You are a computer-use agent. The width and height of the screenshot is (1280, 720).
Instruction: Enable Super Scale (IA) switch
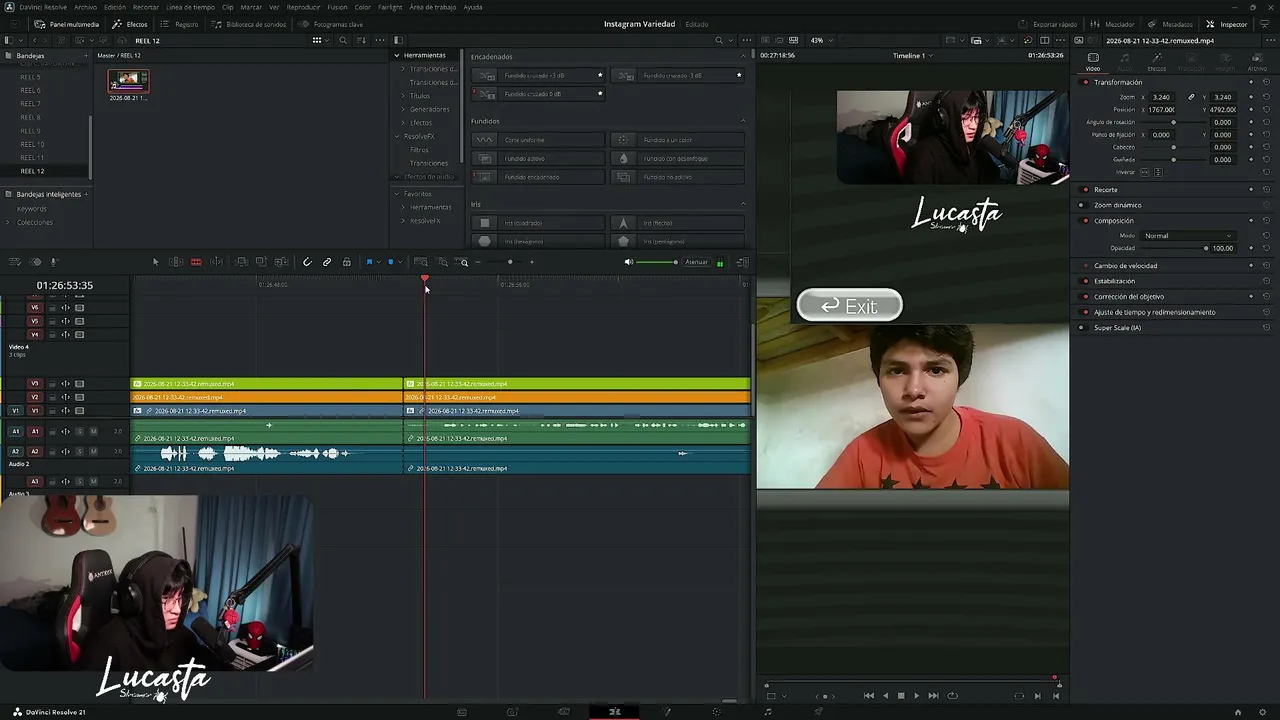[x=1081, y=328]
